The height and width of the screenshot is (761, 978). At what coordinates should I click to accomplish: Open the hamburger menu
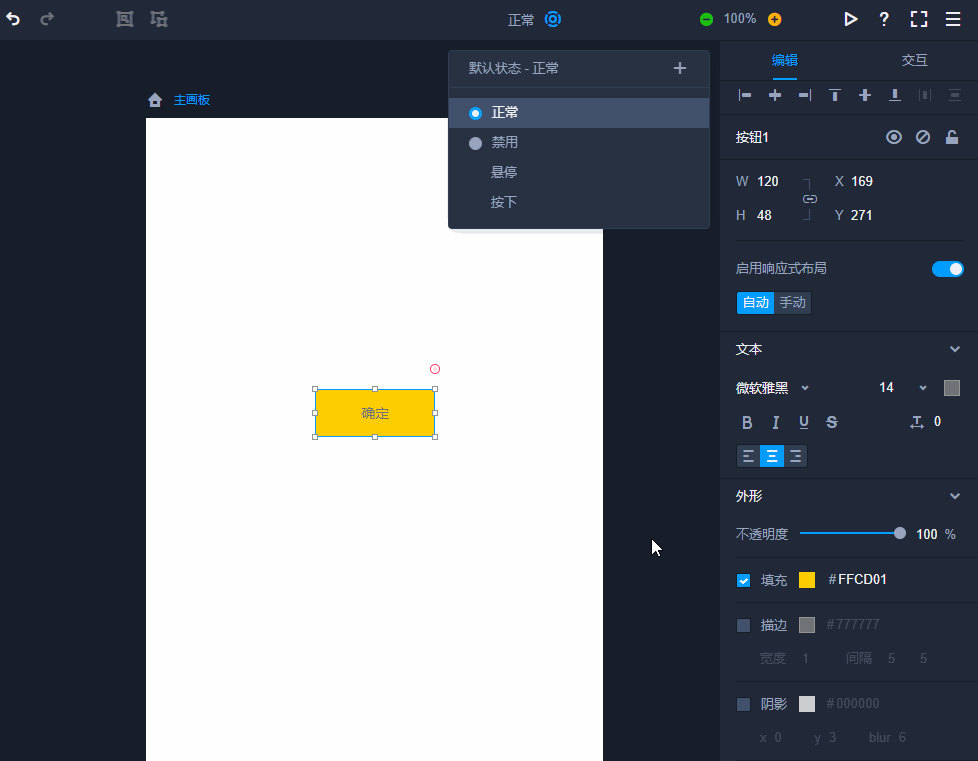point(953,19)
